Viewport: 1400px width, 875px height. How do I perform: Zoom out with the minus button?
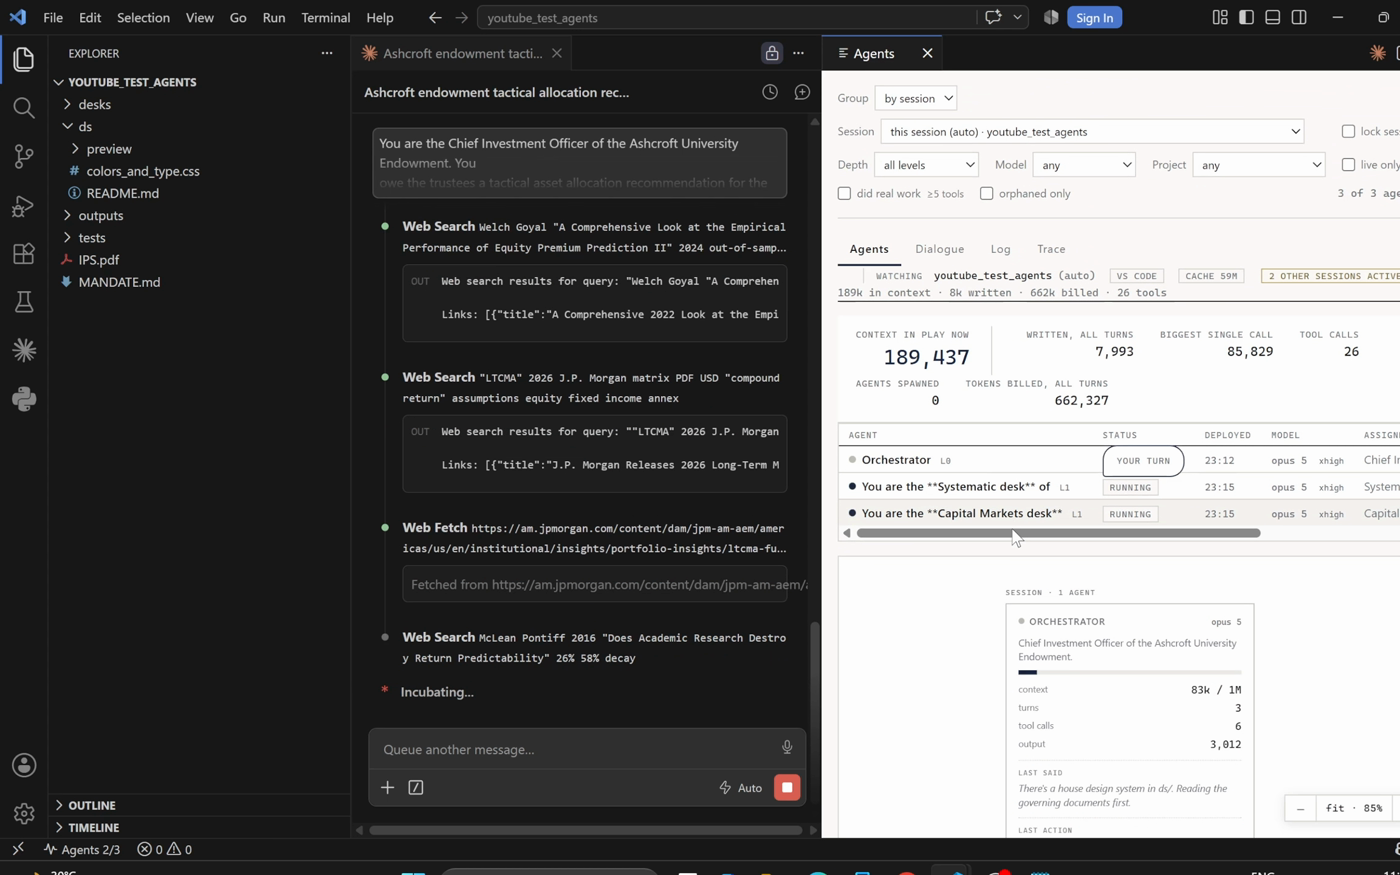(x=1300, y=808)
